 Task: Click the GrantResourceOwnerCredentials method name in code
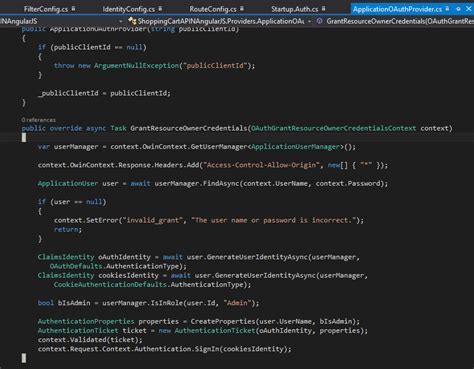coord(189,128)
